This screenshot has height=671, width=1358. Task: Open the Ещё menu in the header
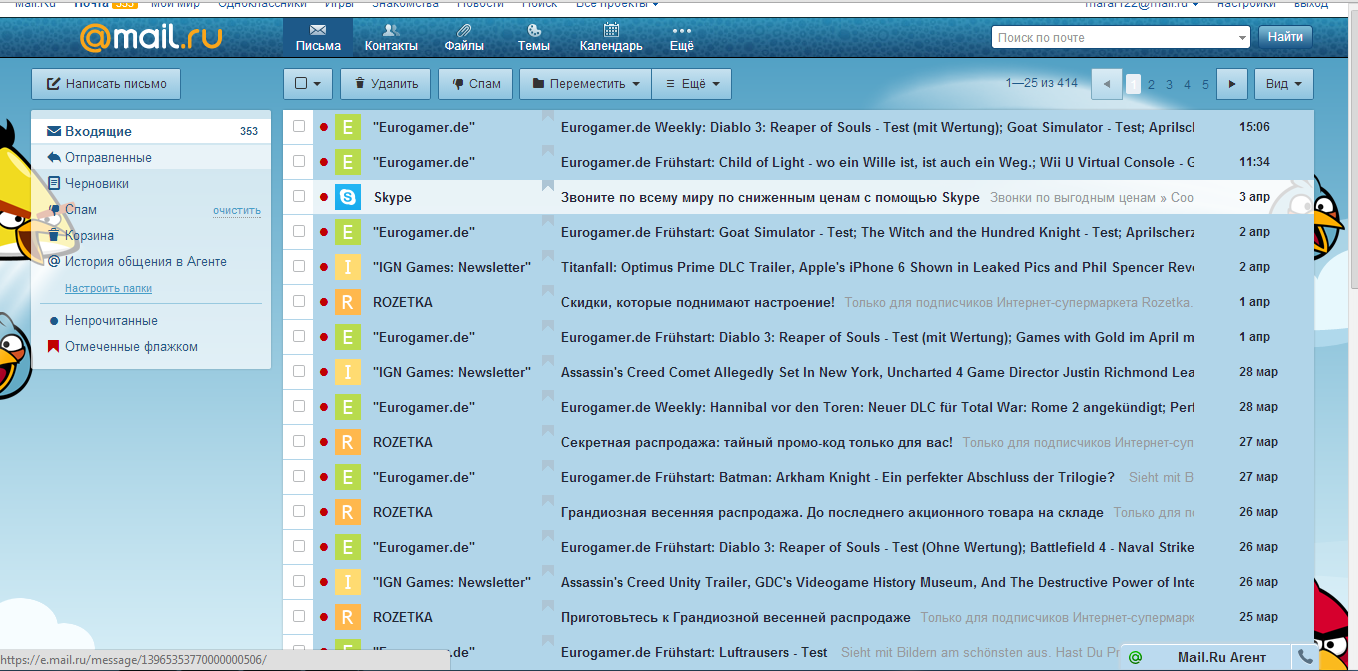pyautogui.click(x=682, y=38)
